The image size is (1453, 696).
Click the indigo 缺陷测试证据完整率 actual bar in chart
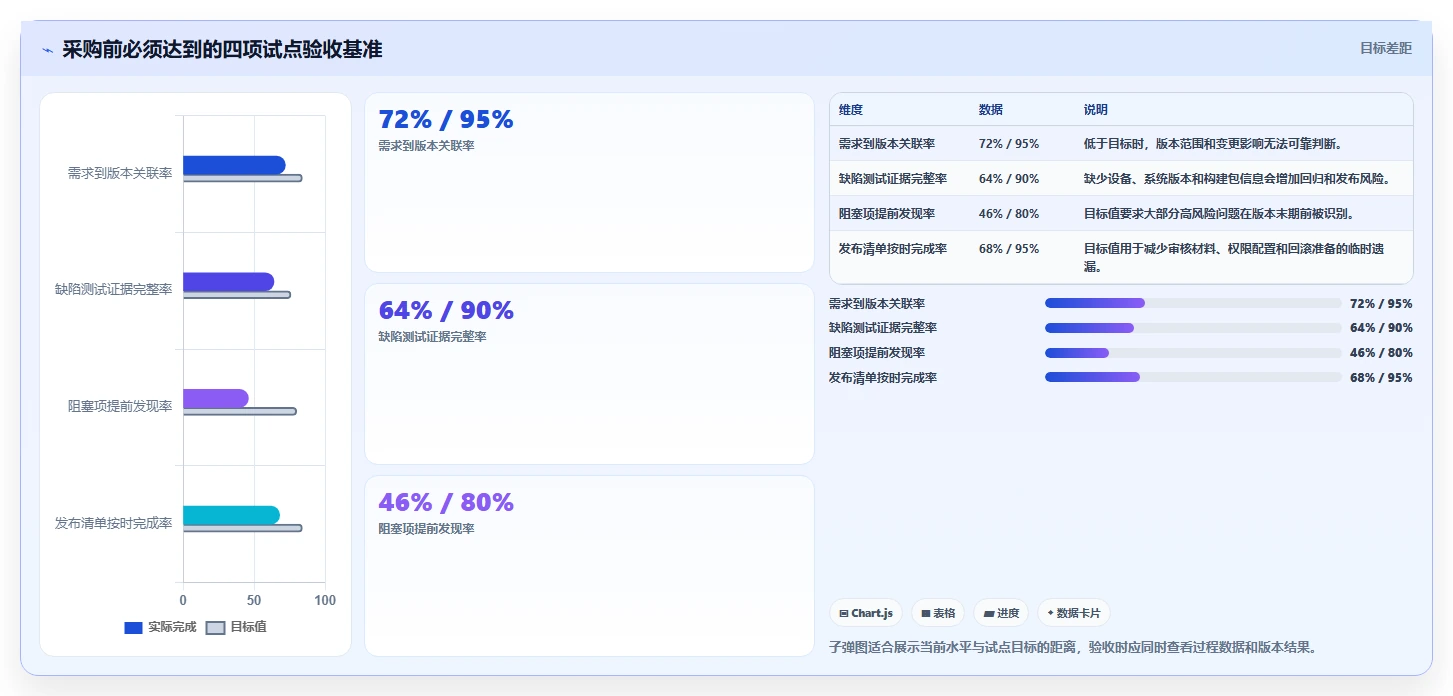(x=228, y=282)
